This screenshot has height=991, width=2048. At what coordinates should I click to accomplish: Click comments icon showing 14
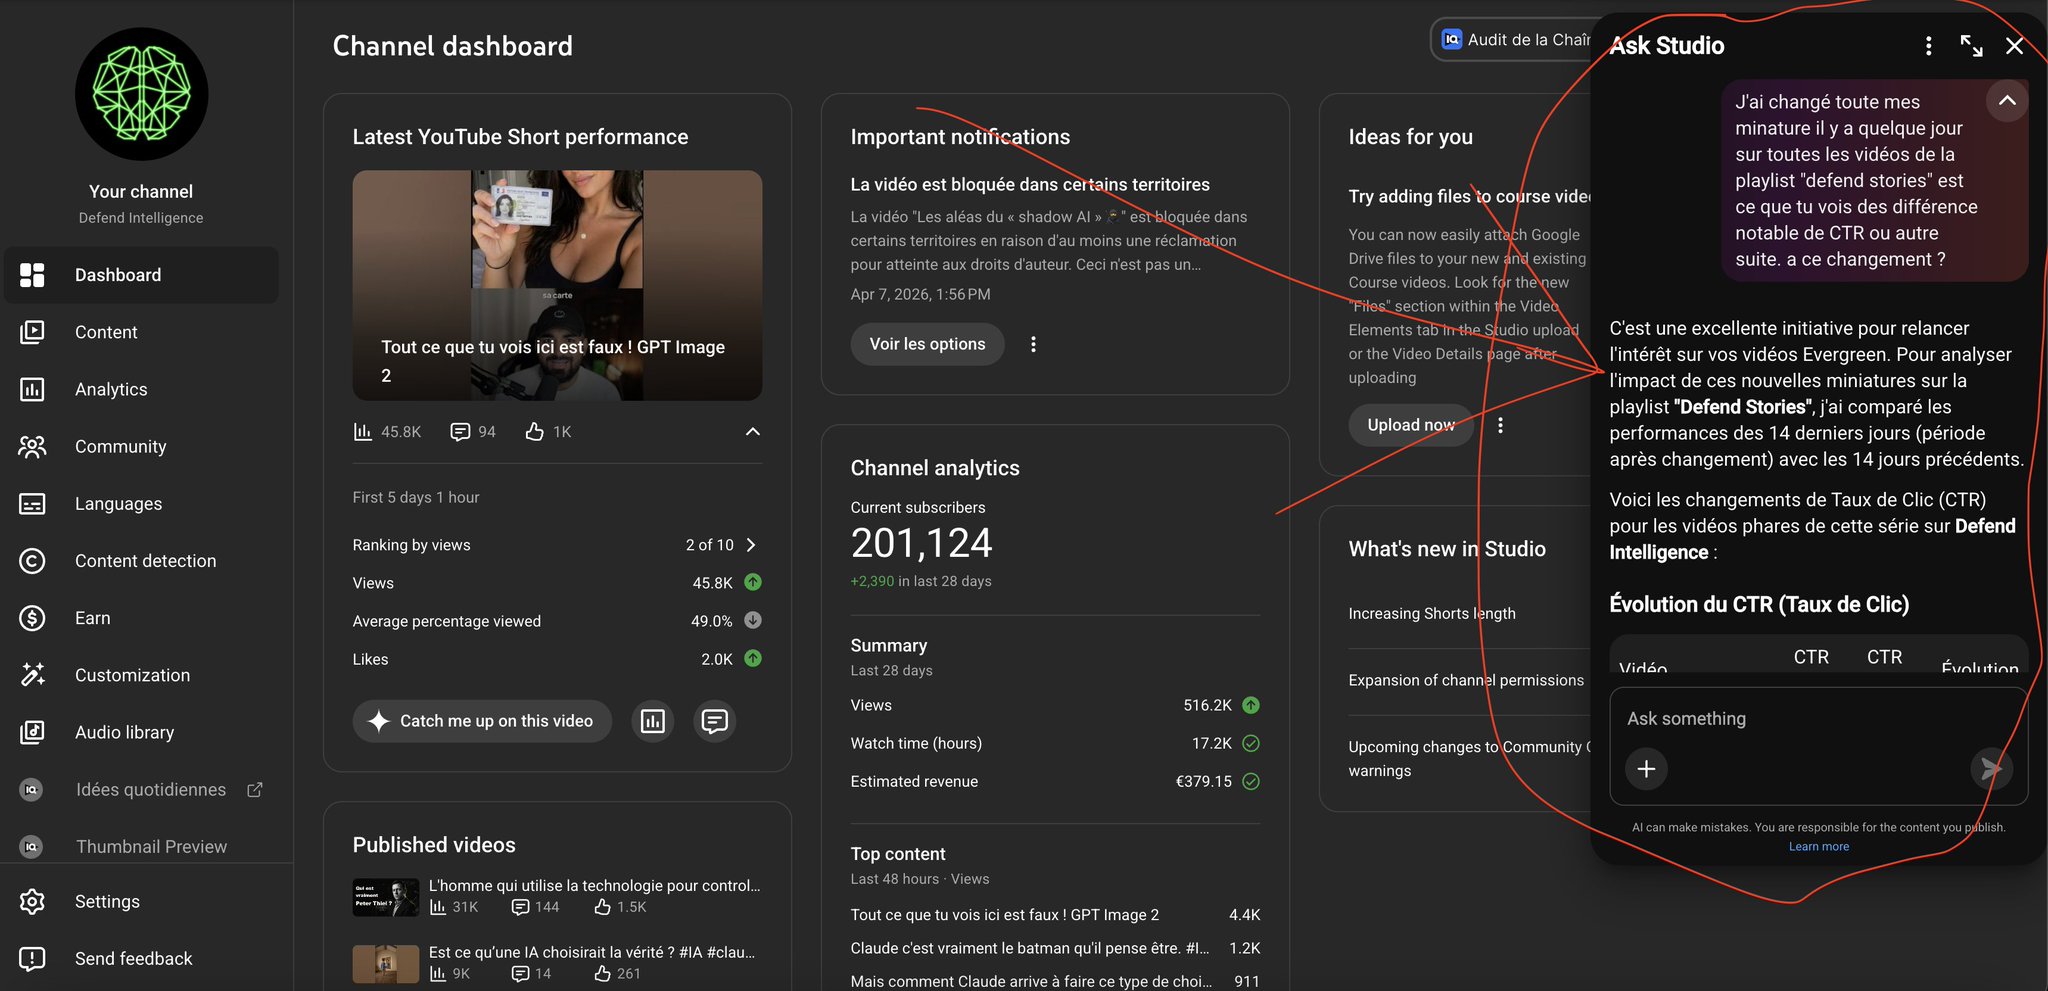point(521,973)
